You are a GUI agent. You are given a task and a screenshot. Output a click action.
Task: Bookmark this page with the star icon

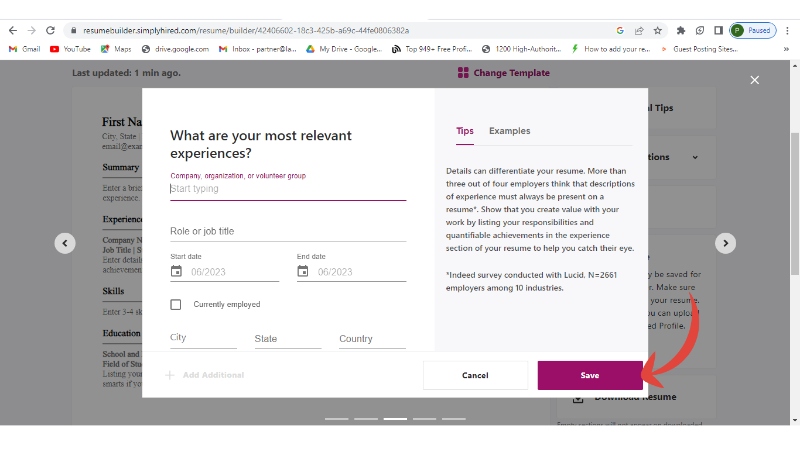tap(656, 31)
